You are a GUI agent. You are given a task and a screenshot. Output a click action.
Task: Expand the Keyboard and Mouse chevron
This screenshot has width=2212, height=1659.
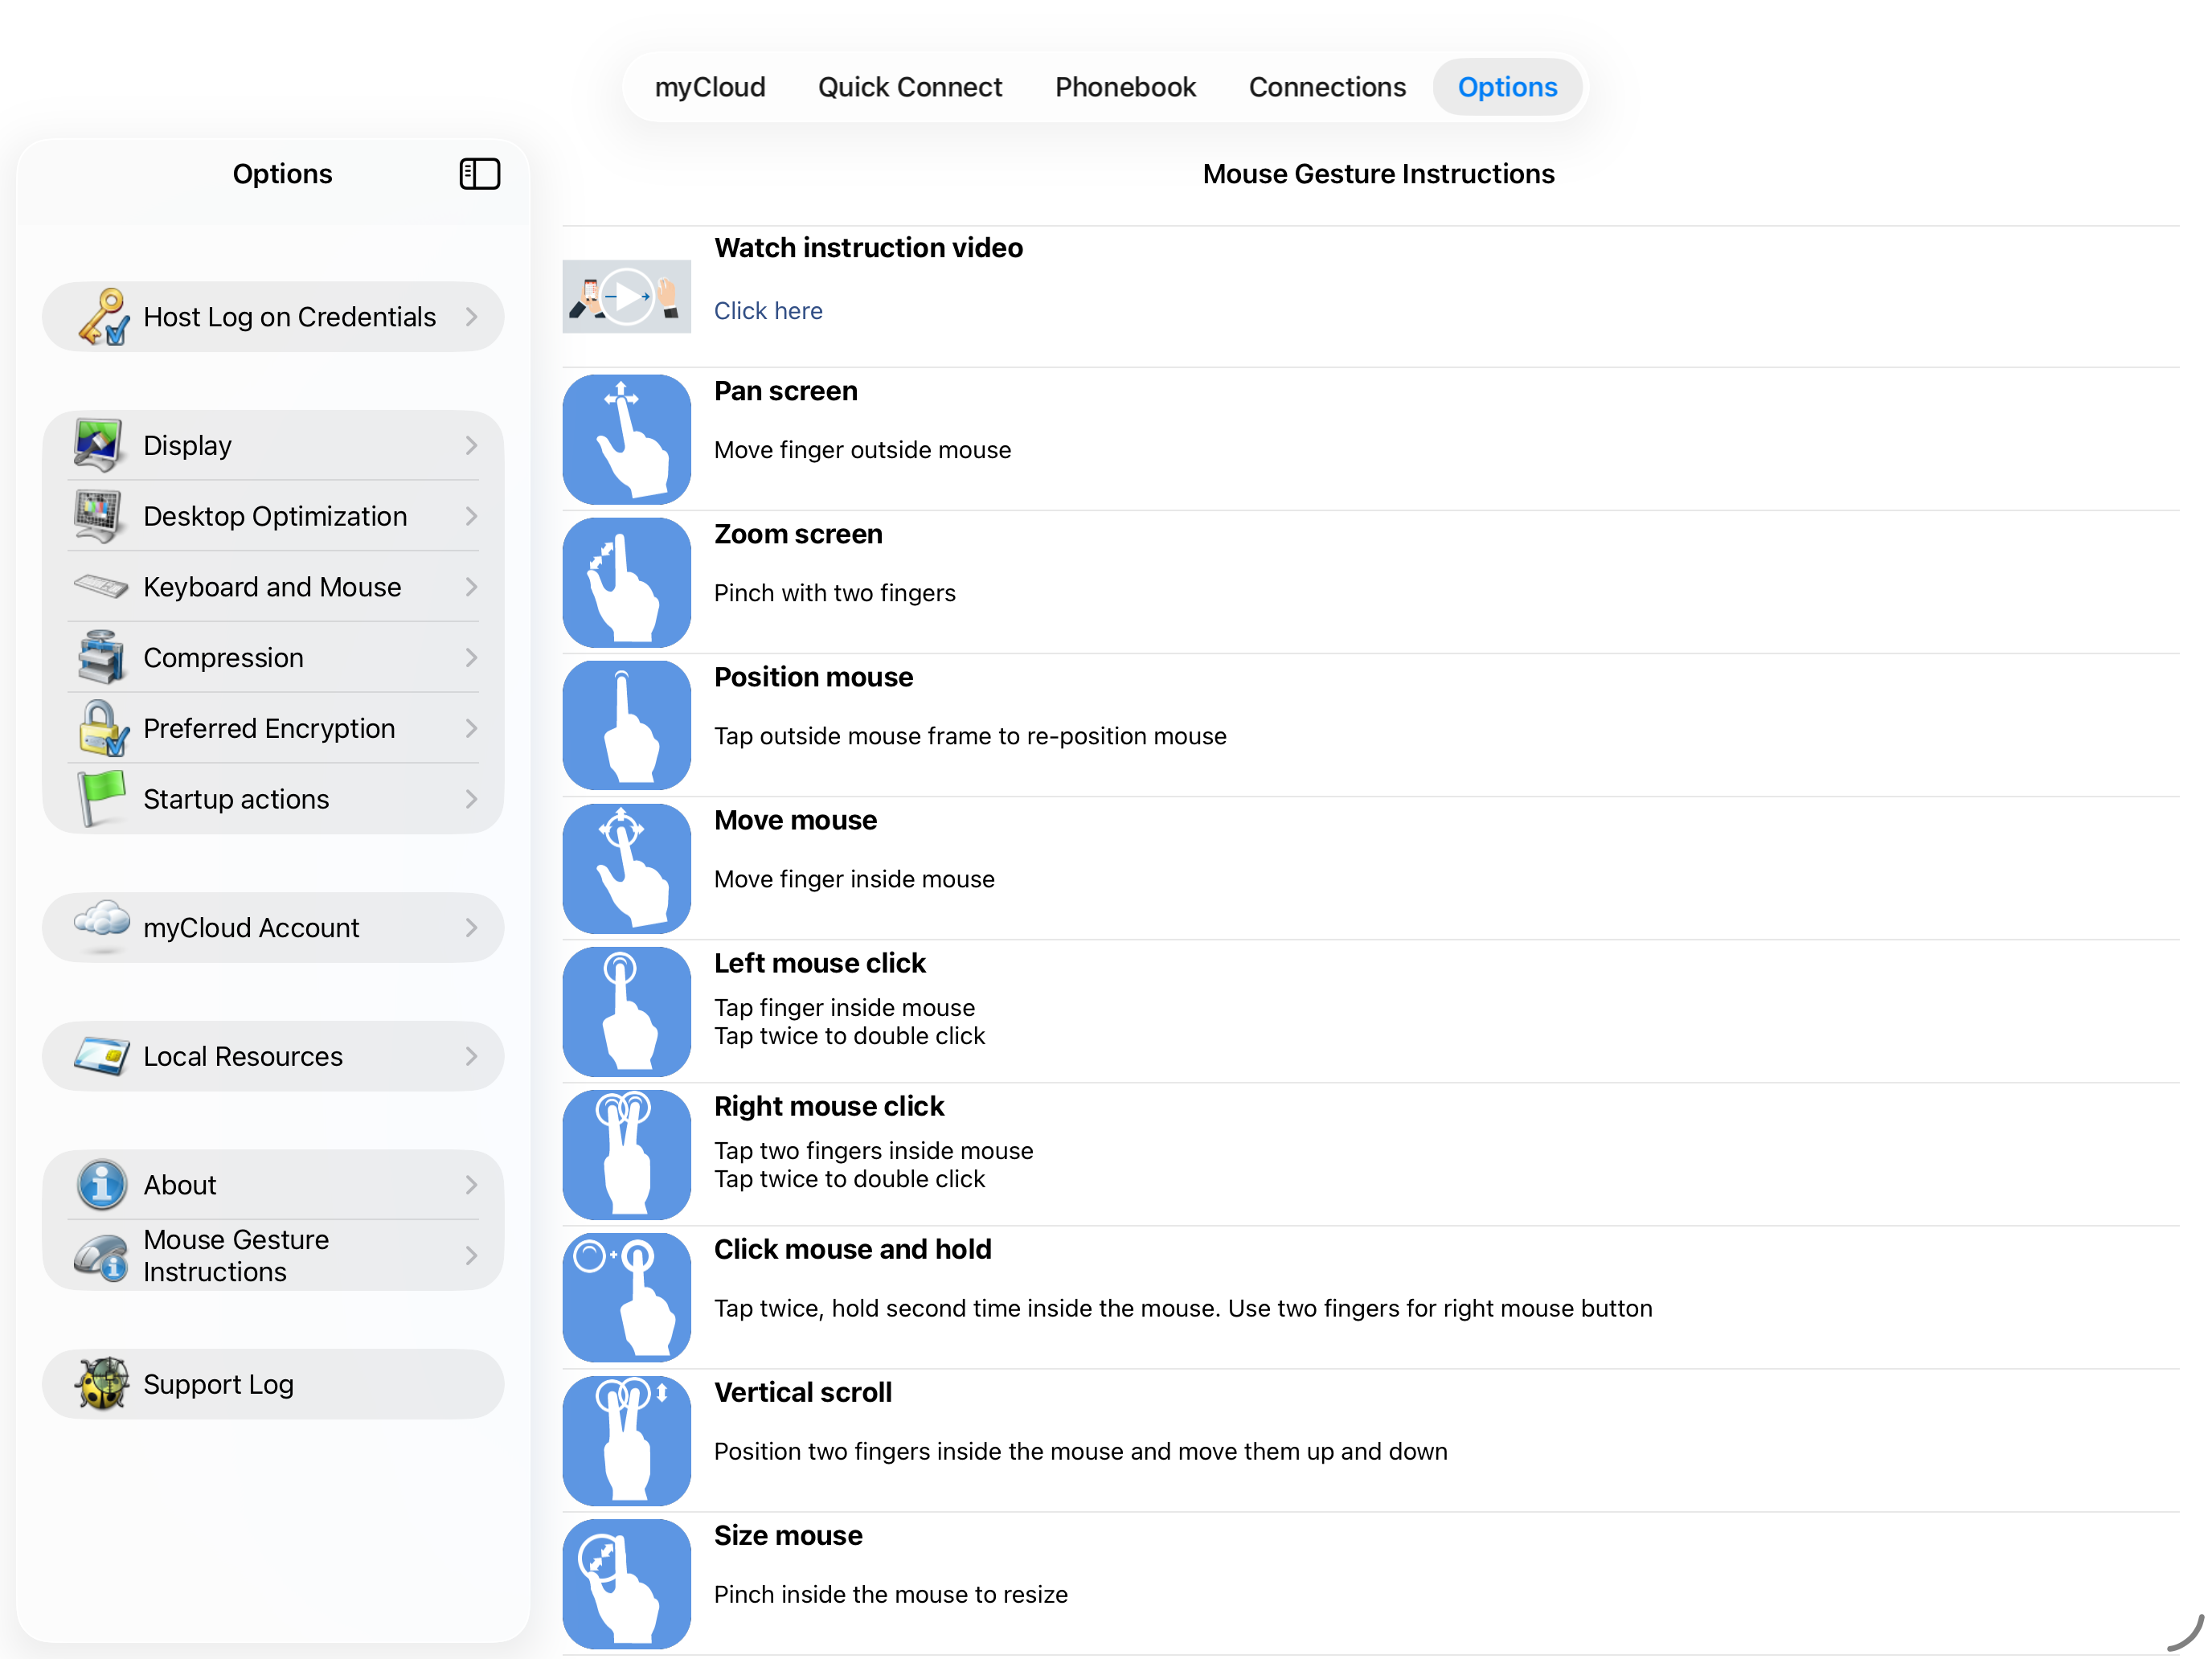click(472, 587)
